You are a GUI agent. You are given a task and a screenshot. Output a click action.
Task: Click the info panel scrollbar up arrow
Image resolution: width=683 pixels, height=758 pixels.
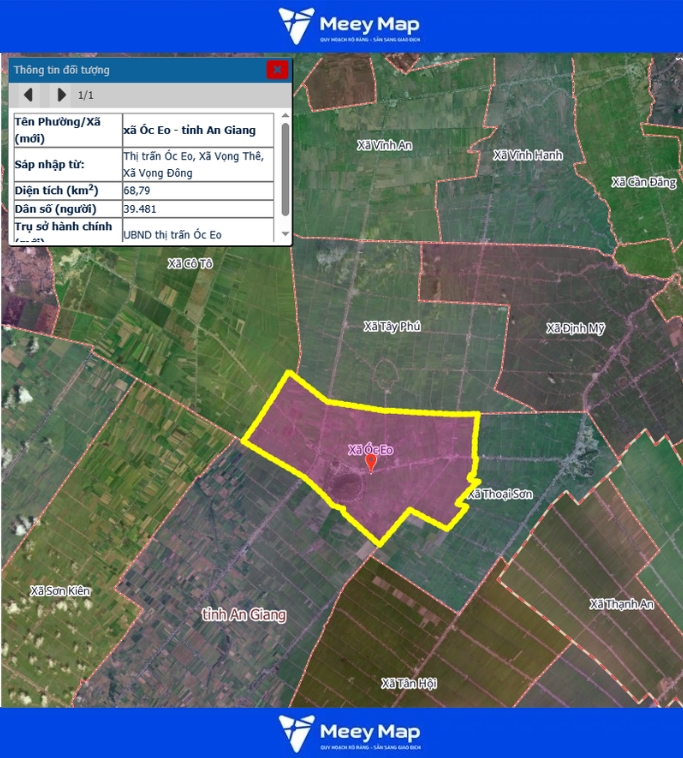click(x=285, y=116)
